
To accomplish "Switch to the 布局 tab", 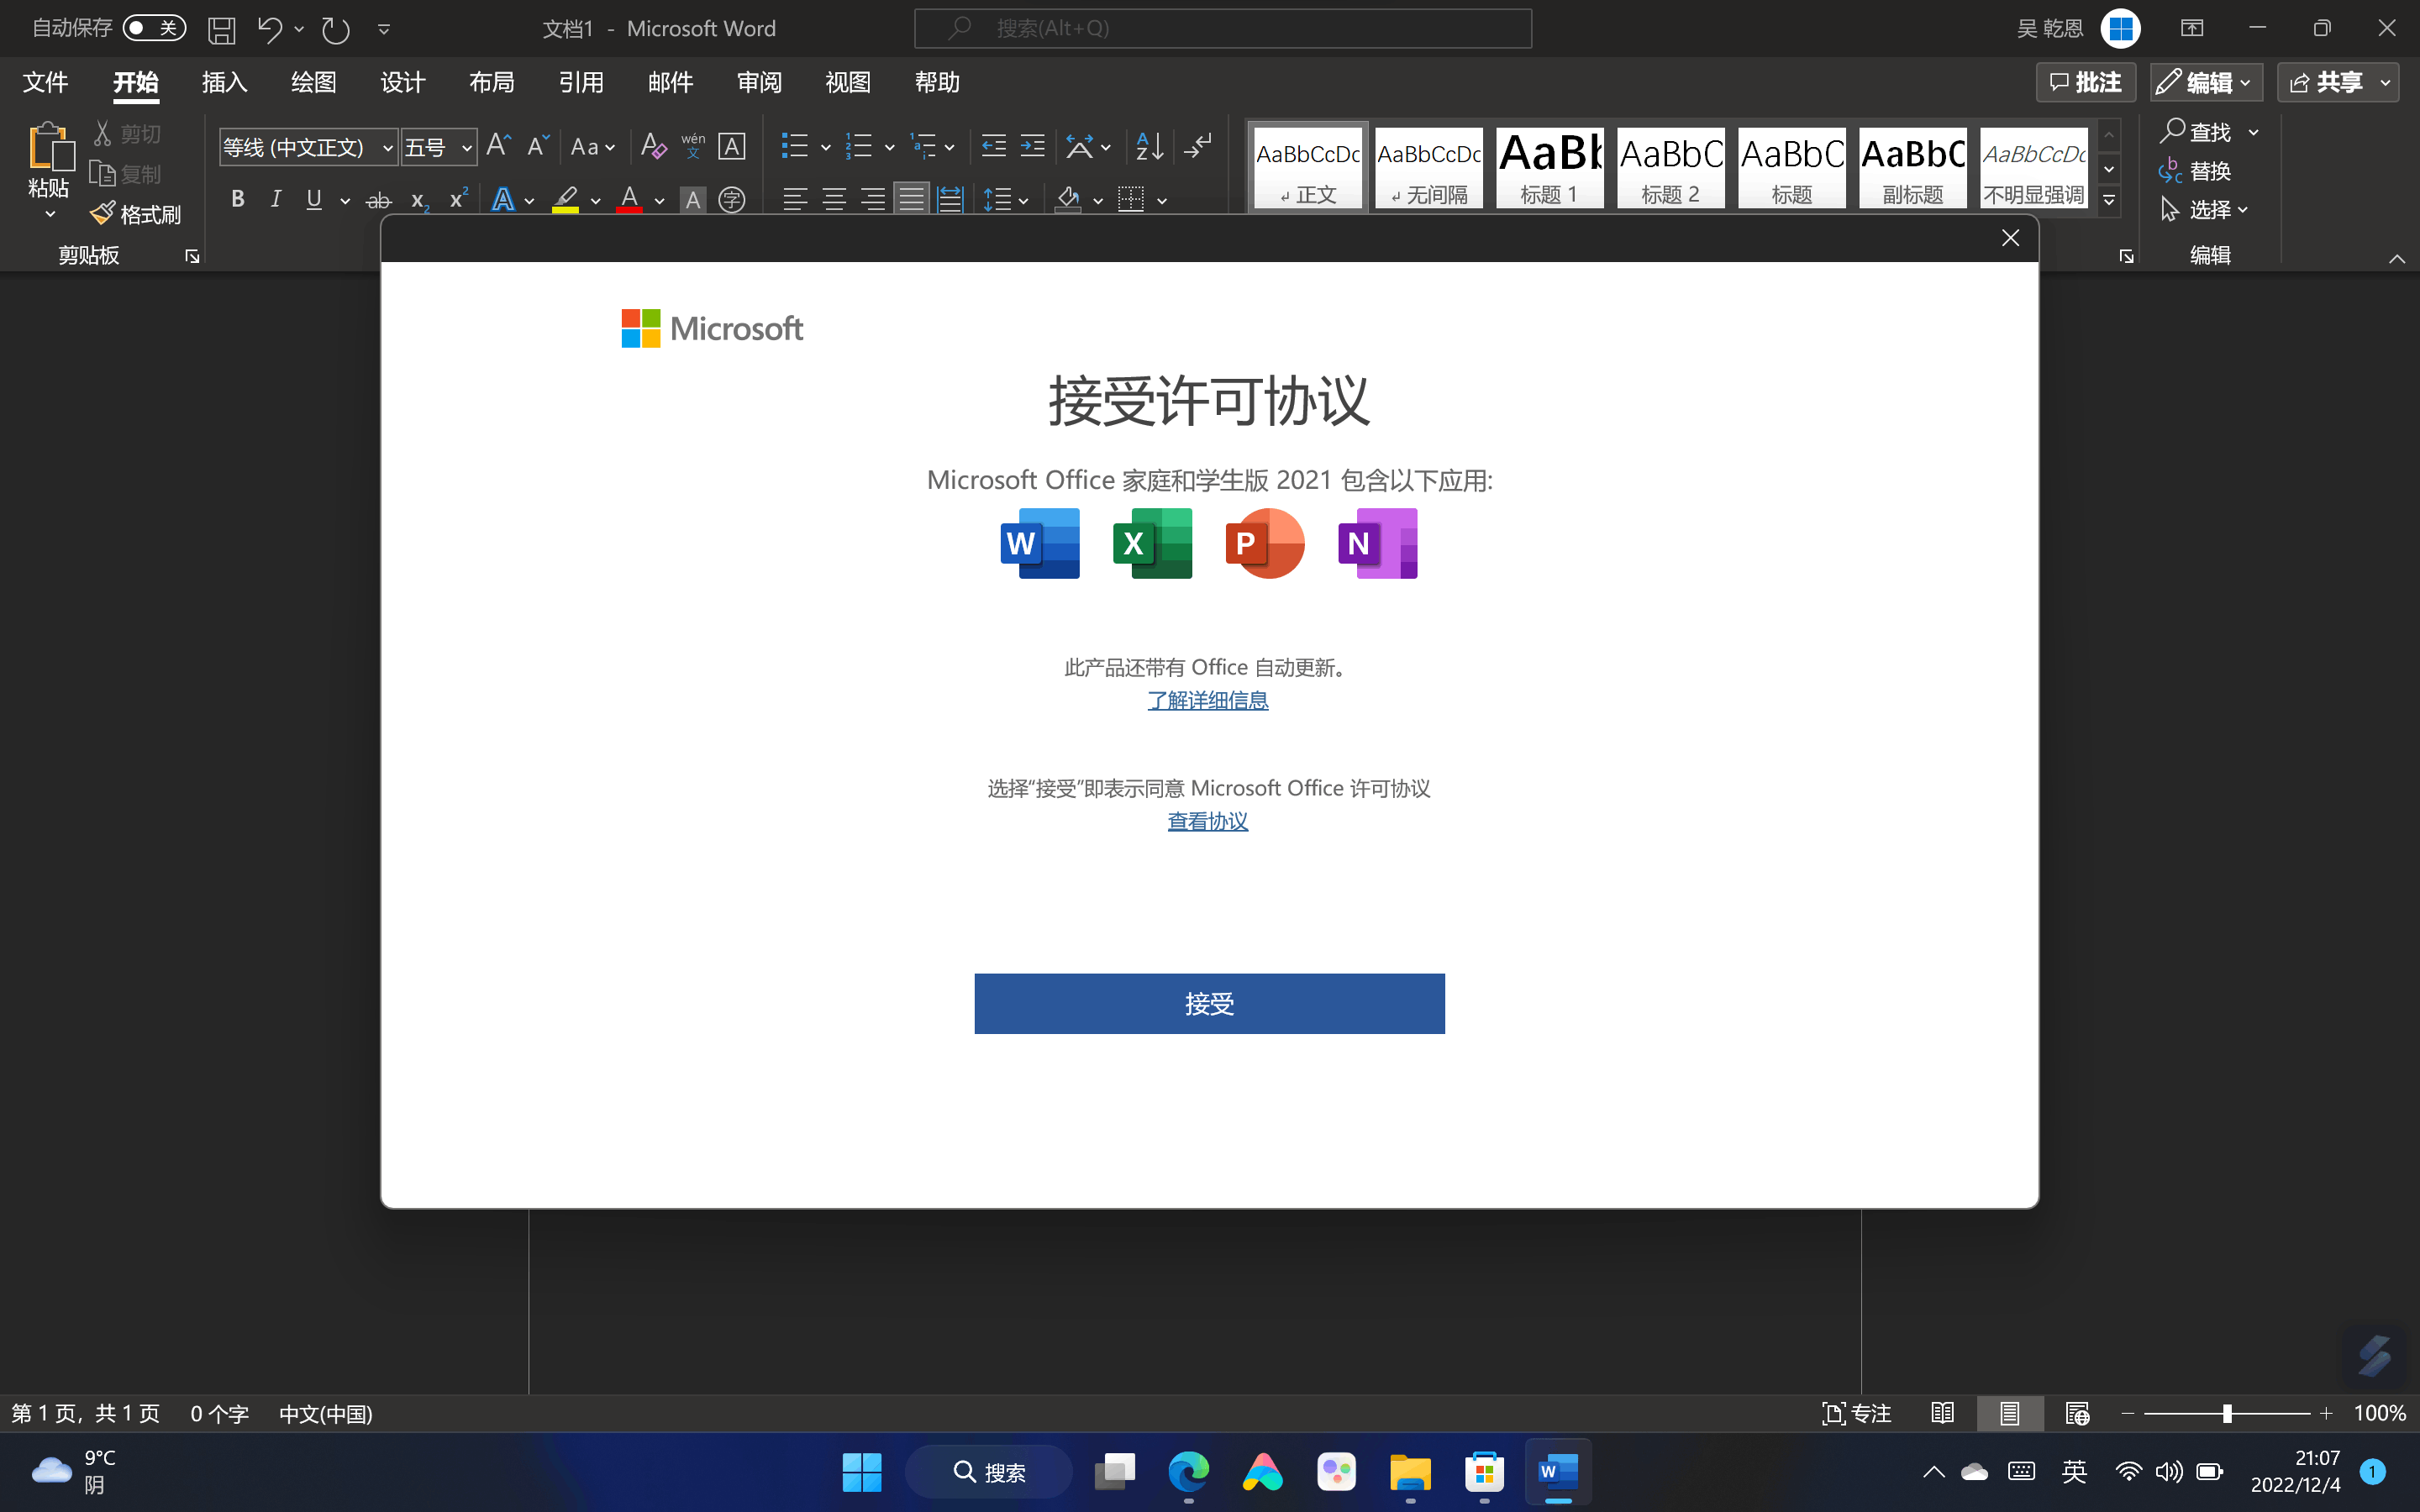I will coord(491,82).
